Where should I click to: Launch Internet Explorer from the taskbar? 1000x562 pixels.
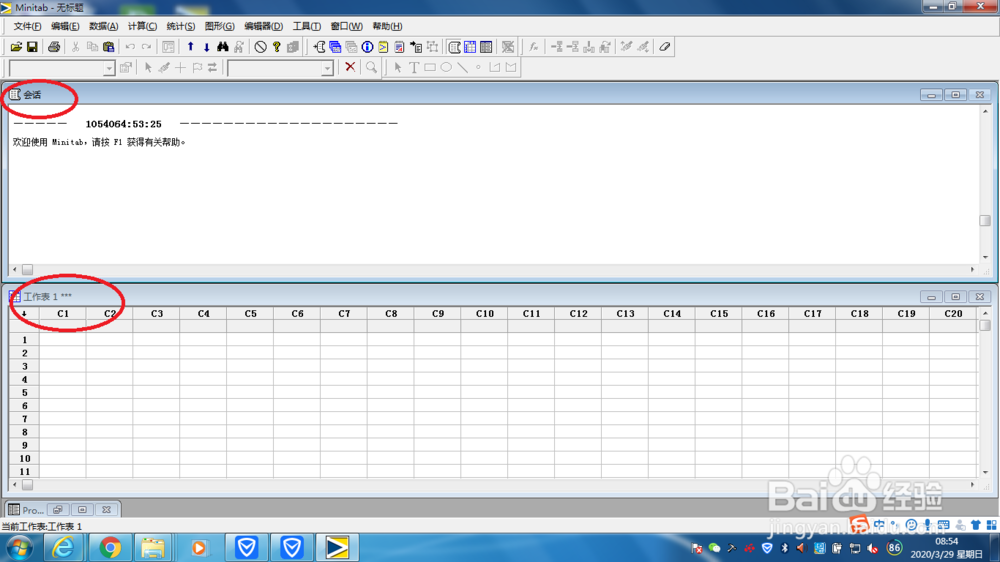(x=62, y=548)
